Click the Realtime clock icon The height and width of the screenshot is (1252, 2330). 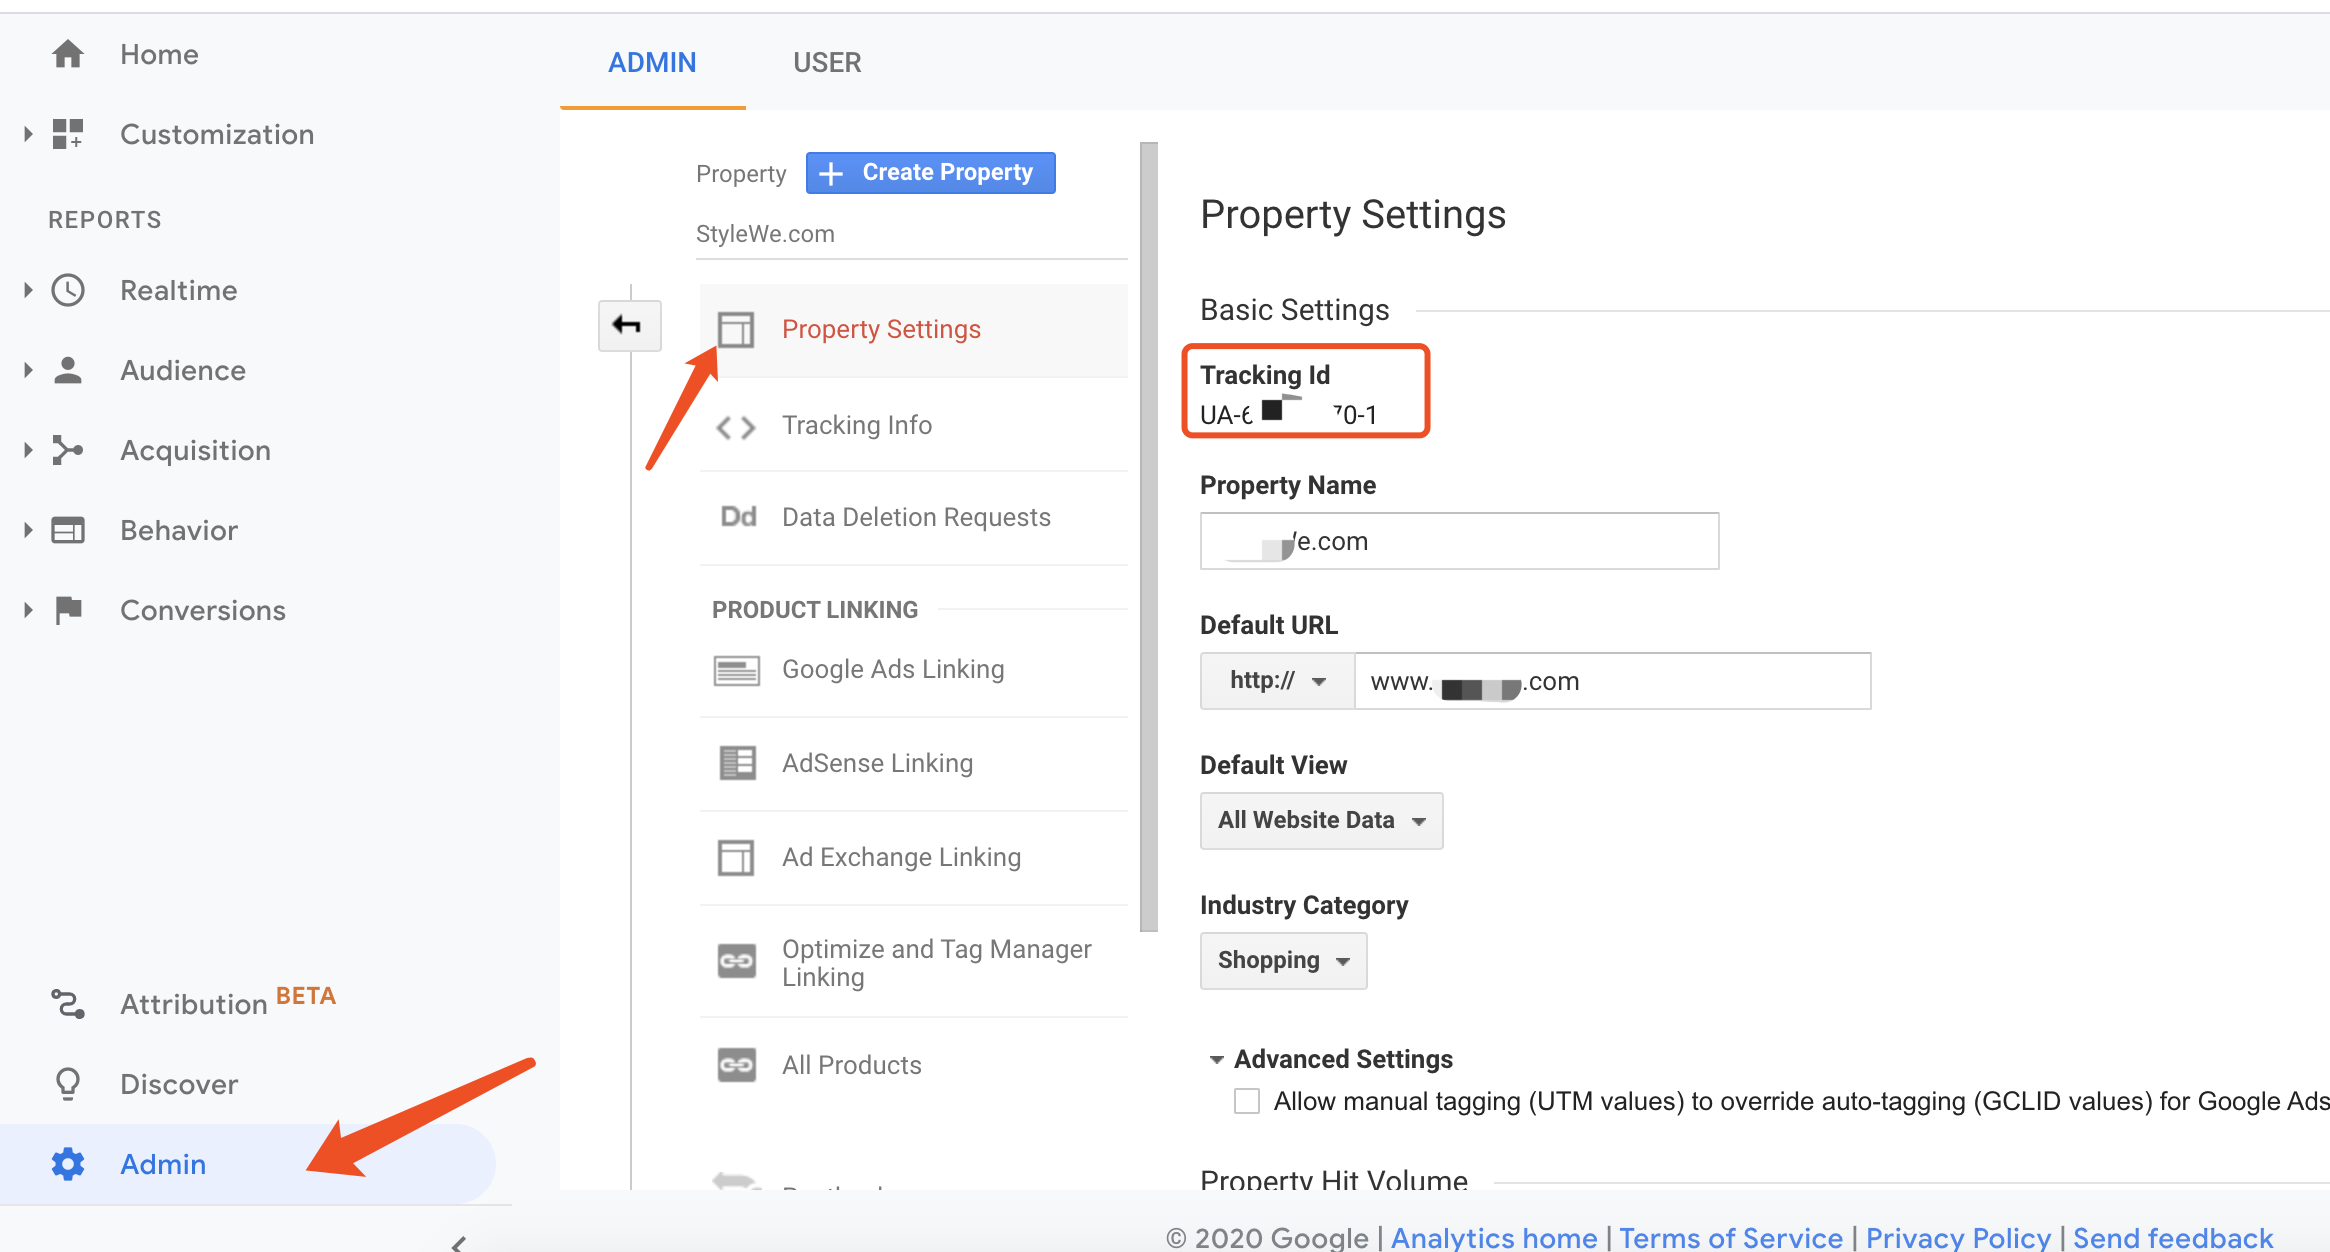68,290
